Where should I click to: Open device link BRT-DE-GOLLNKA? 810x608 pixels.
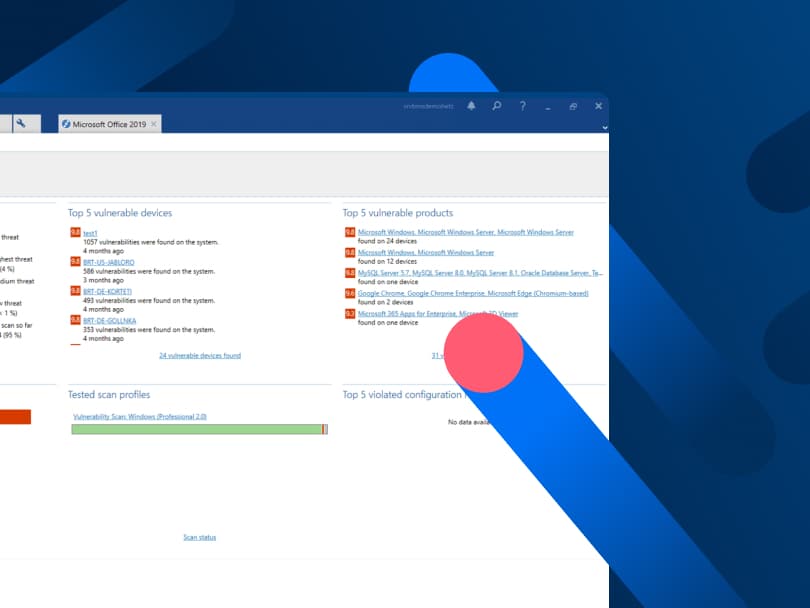pyautogui.click(x=110, y=321)
